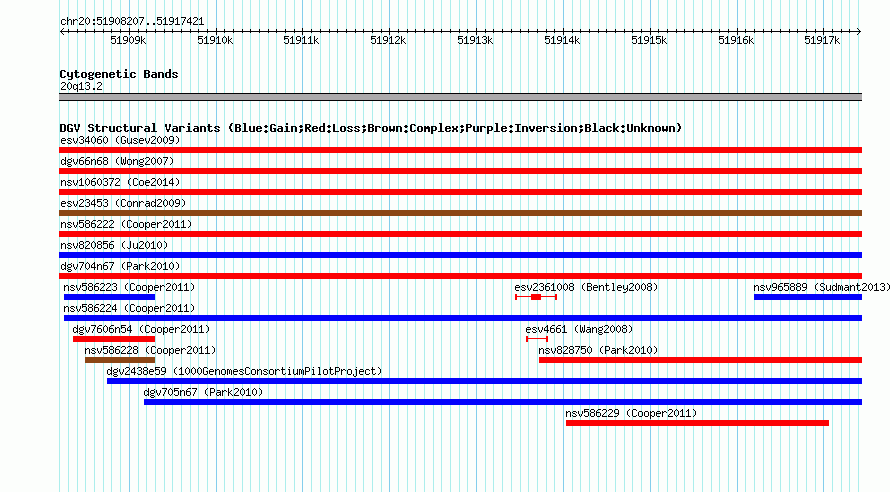The height and width of the screenshot is (492, 890).
Task: Click the small red esv4661 glyph
Action: [537, 339]
